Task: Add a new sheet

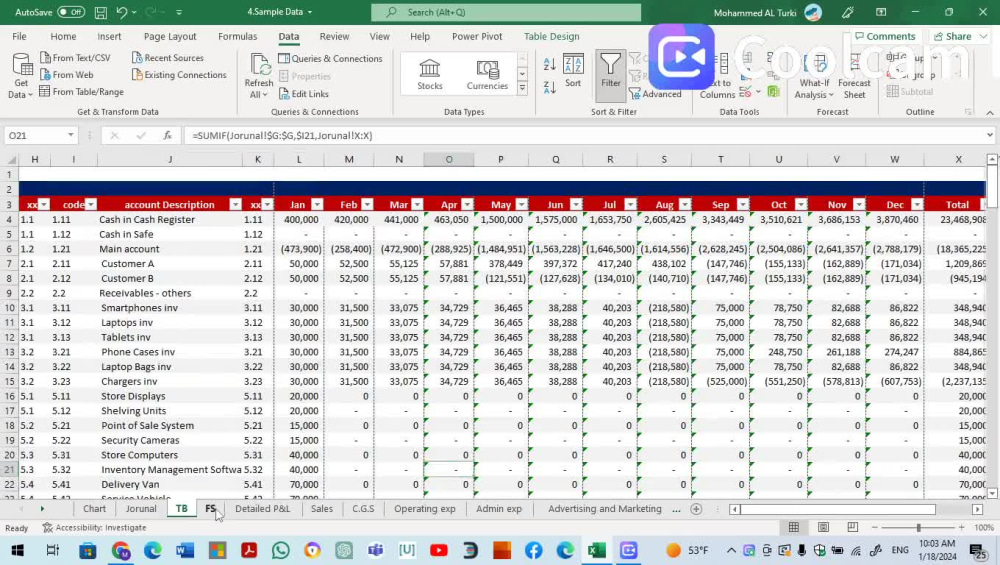Action: (x=696, y=509)
